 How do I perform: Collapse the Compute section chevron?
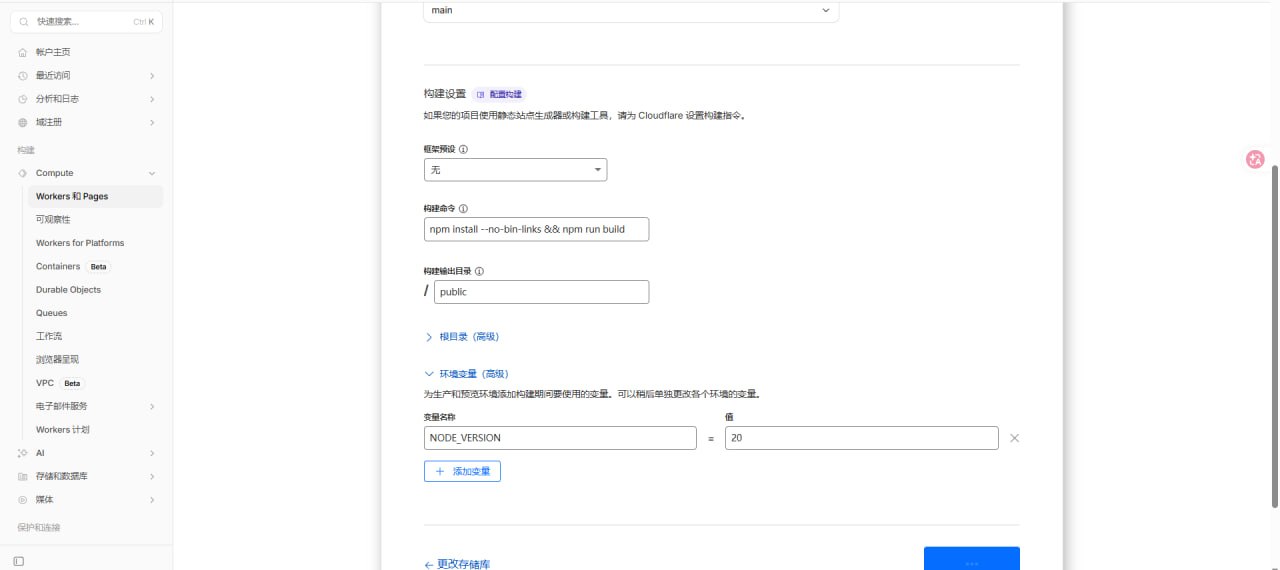click(152, 173)
